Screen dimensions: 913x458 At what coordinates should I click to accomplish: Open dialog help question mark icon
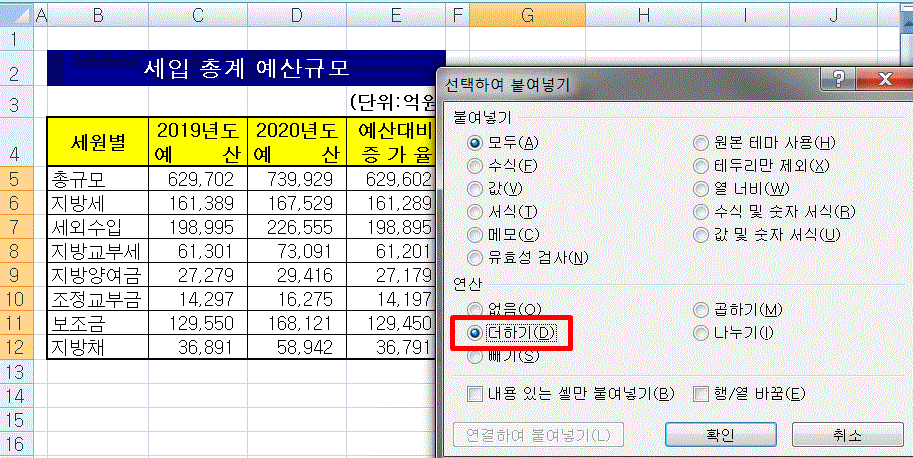(838, 79)
